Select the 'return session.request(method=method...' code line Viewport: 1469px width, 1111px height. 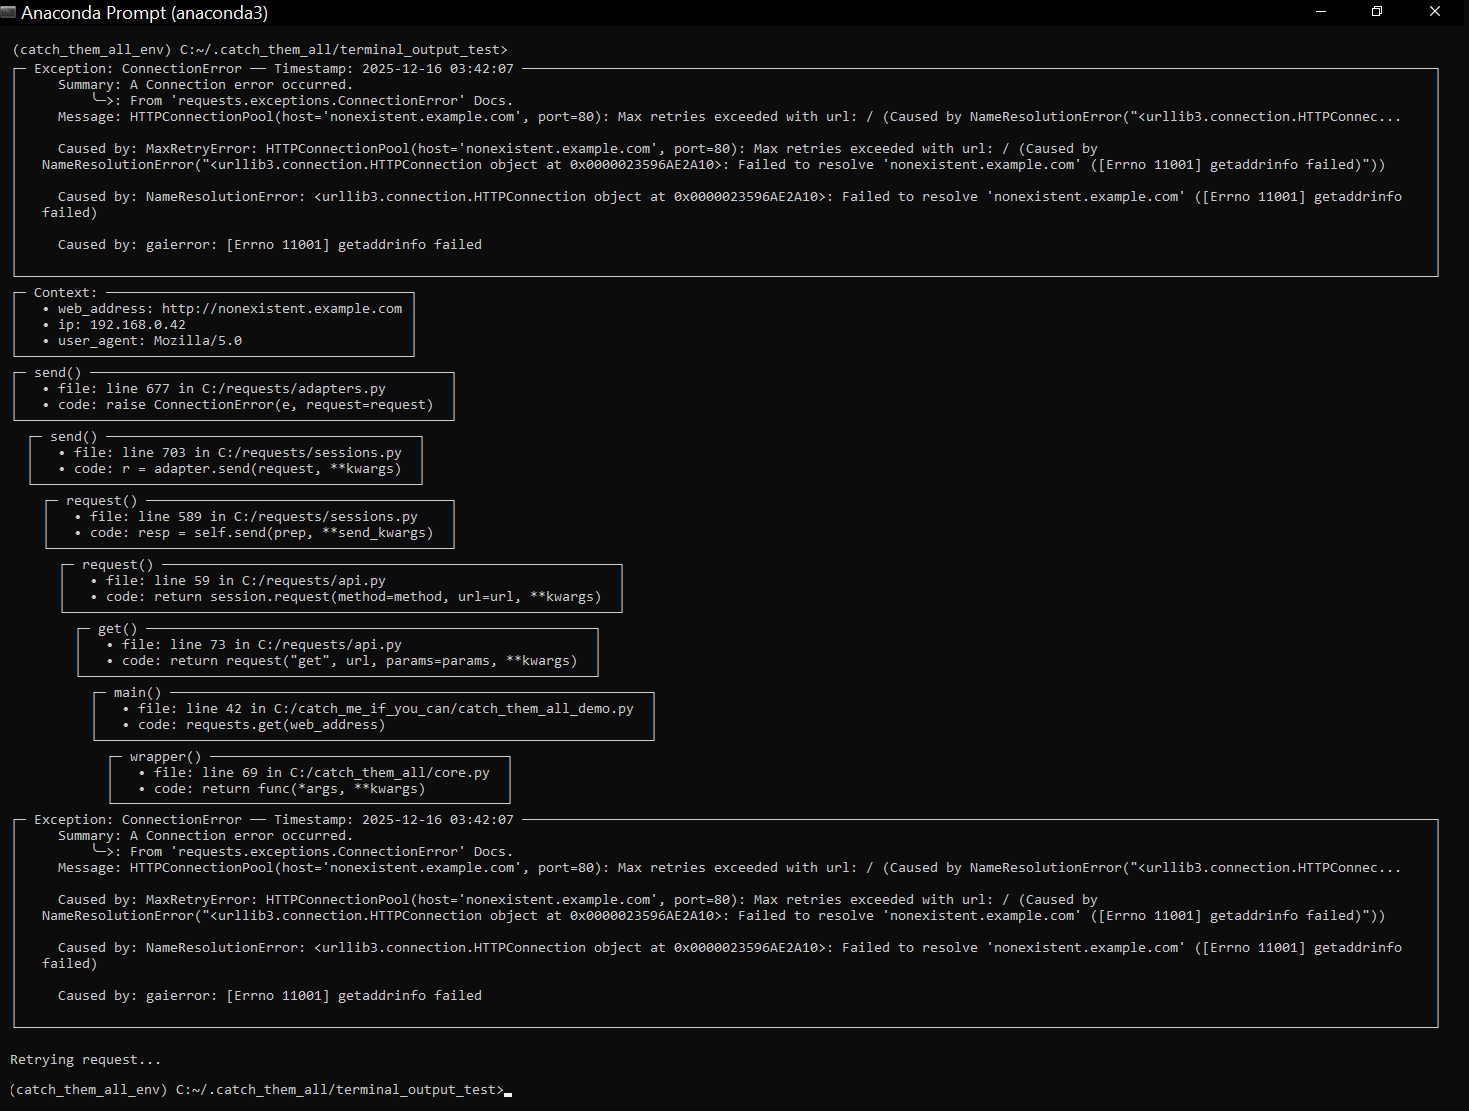(x=347, y=597)
